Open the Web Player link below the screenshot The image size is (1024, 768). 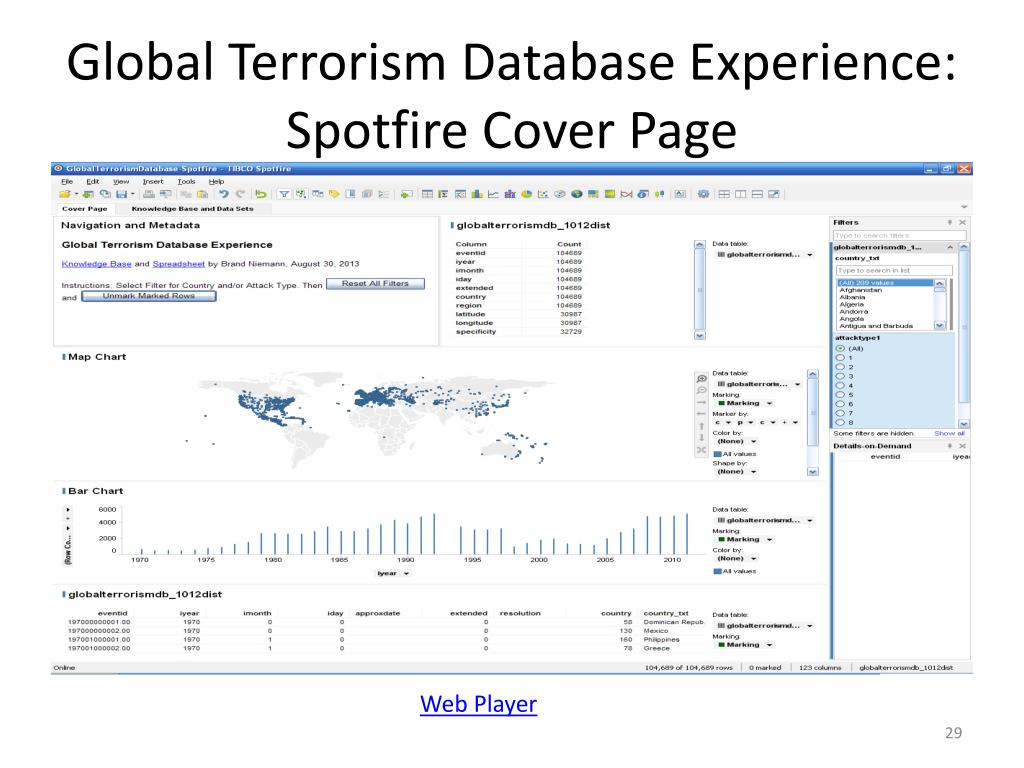point(479,704)
